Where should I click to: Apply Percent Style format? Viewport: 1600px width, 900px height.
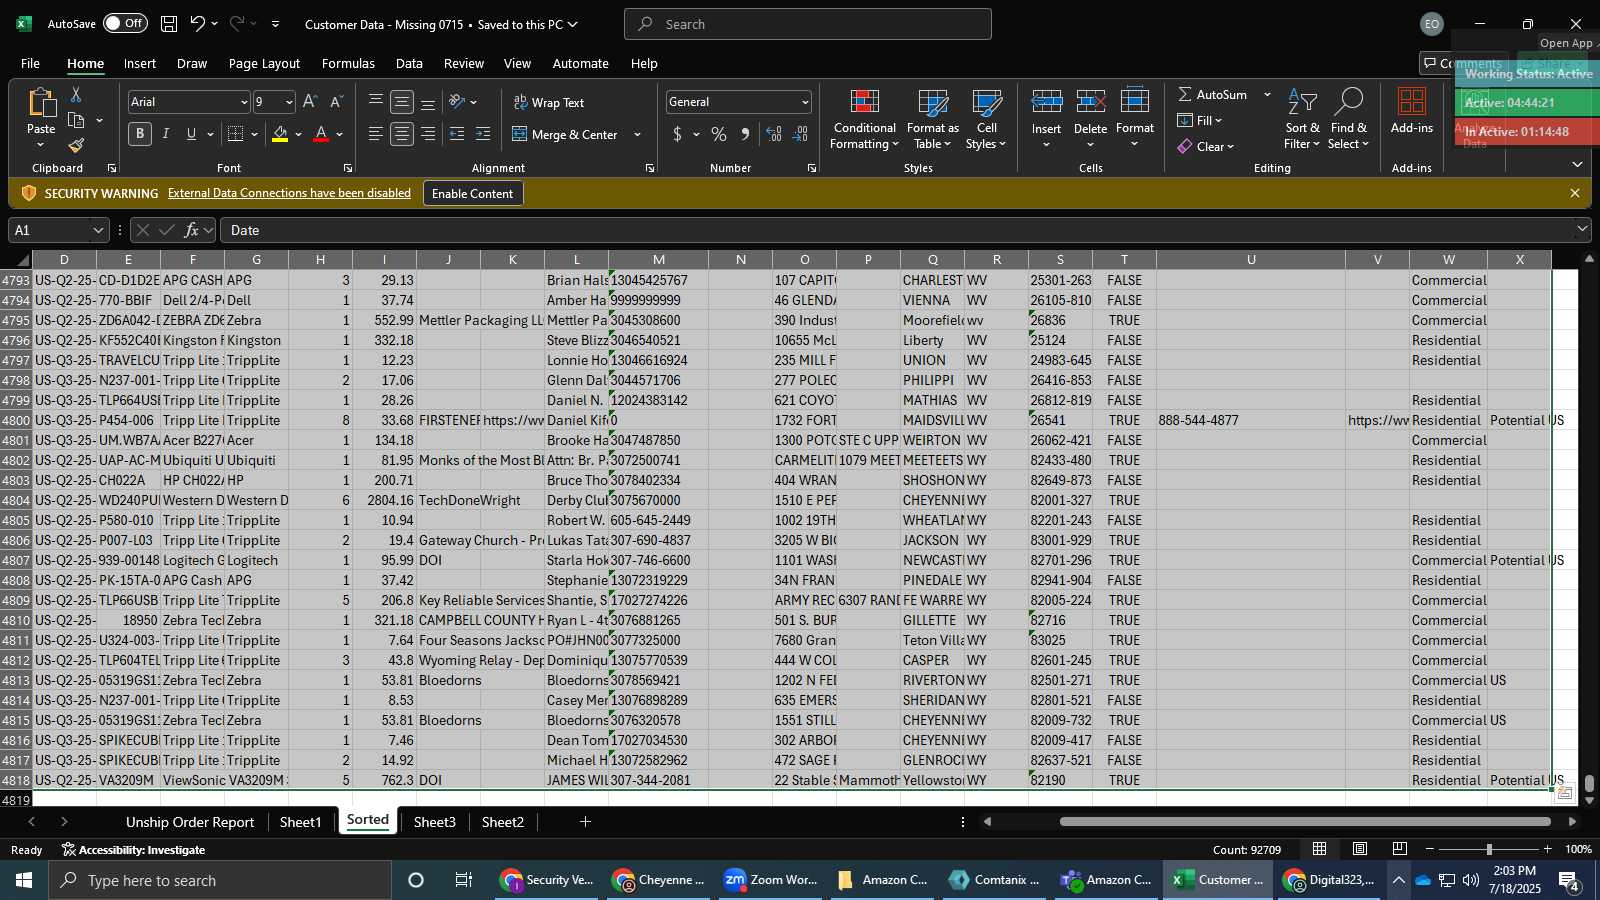coord(719,134)
